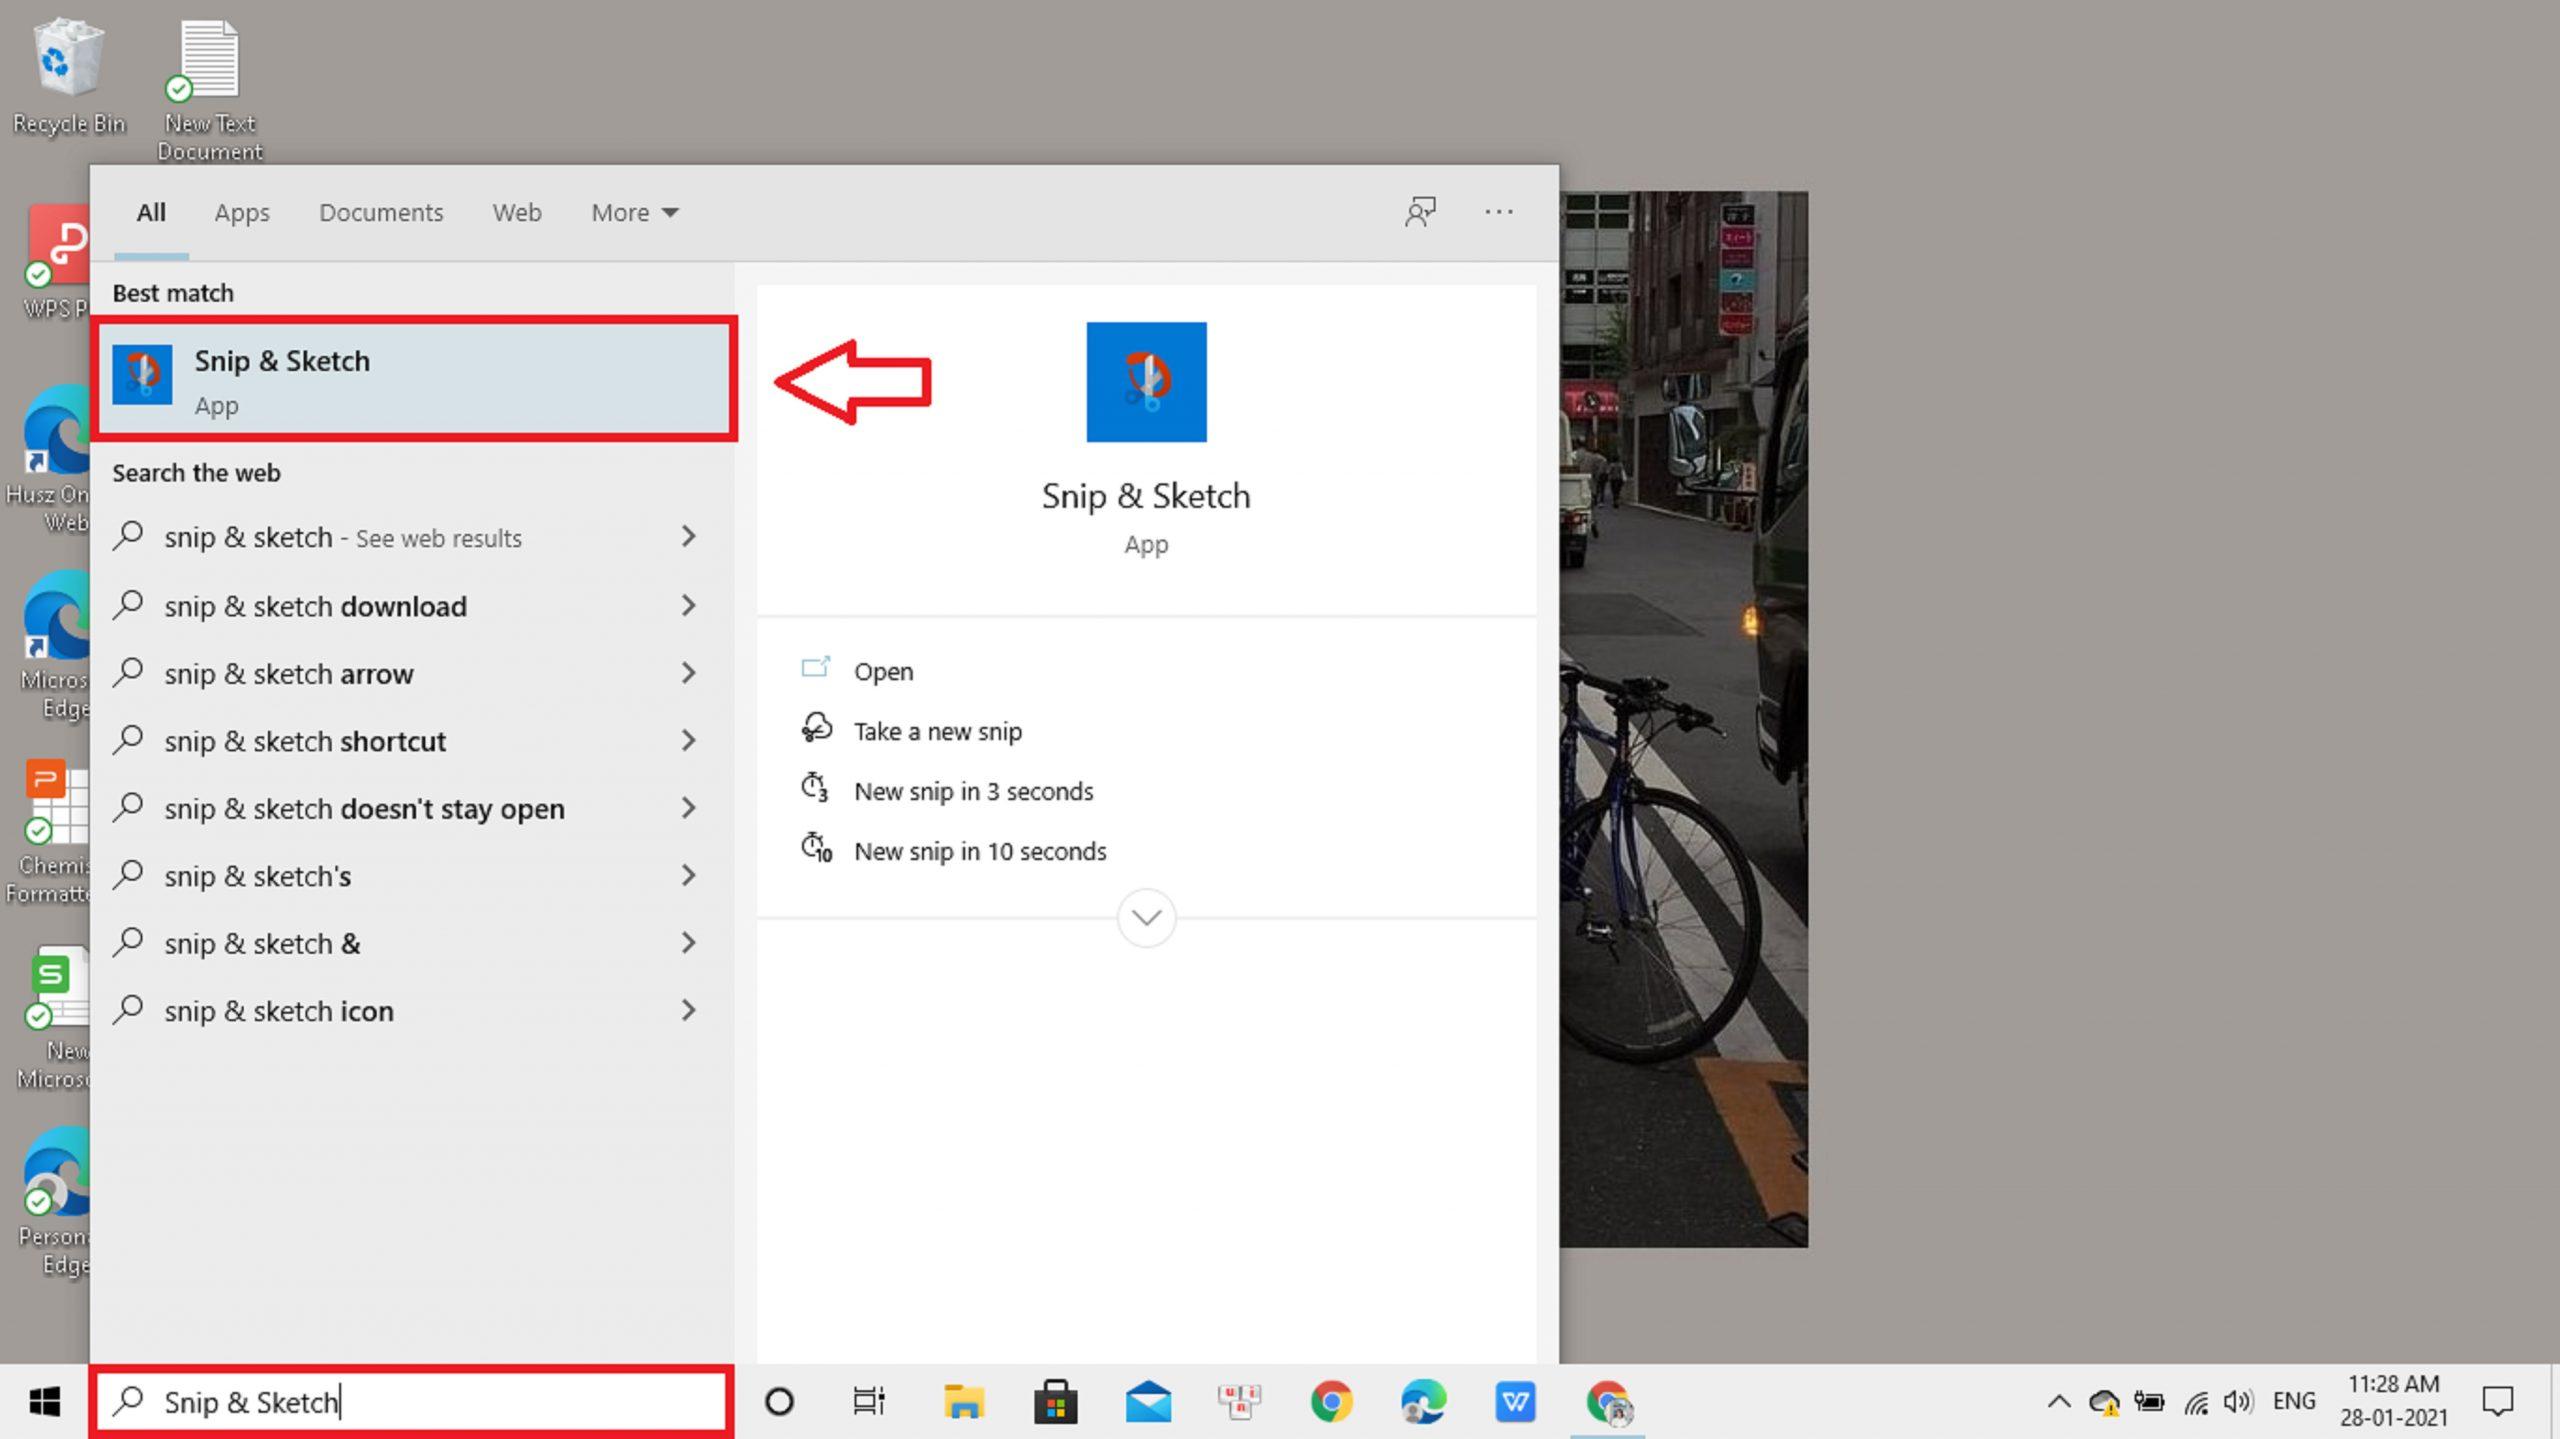This screenshot has width=2560, height=1439.
Task: Open search options ellipsis menu
Action: [1498, 212]
